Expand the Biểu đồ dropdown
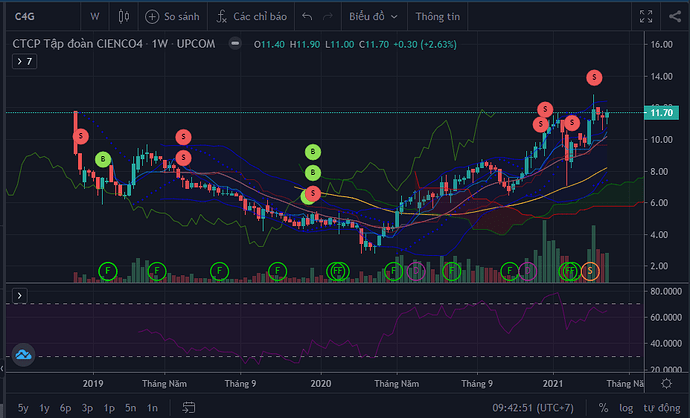 point(374,17)
